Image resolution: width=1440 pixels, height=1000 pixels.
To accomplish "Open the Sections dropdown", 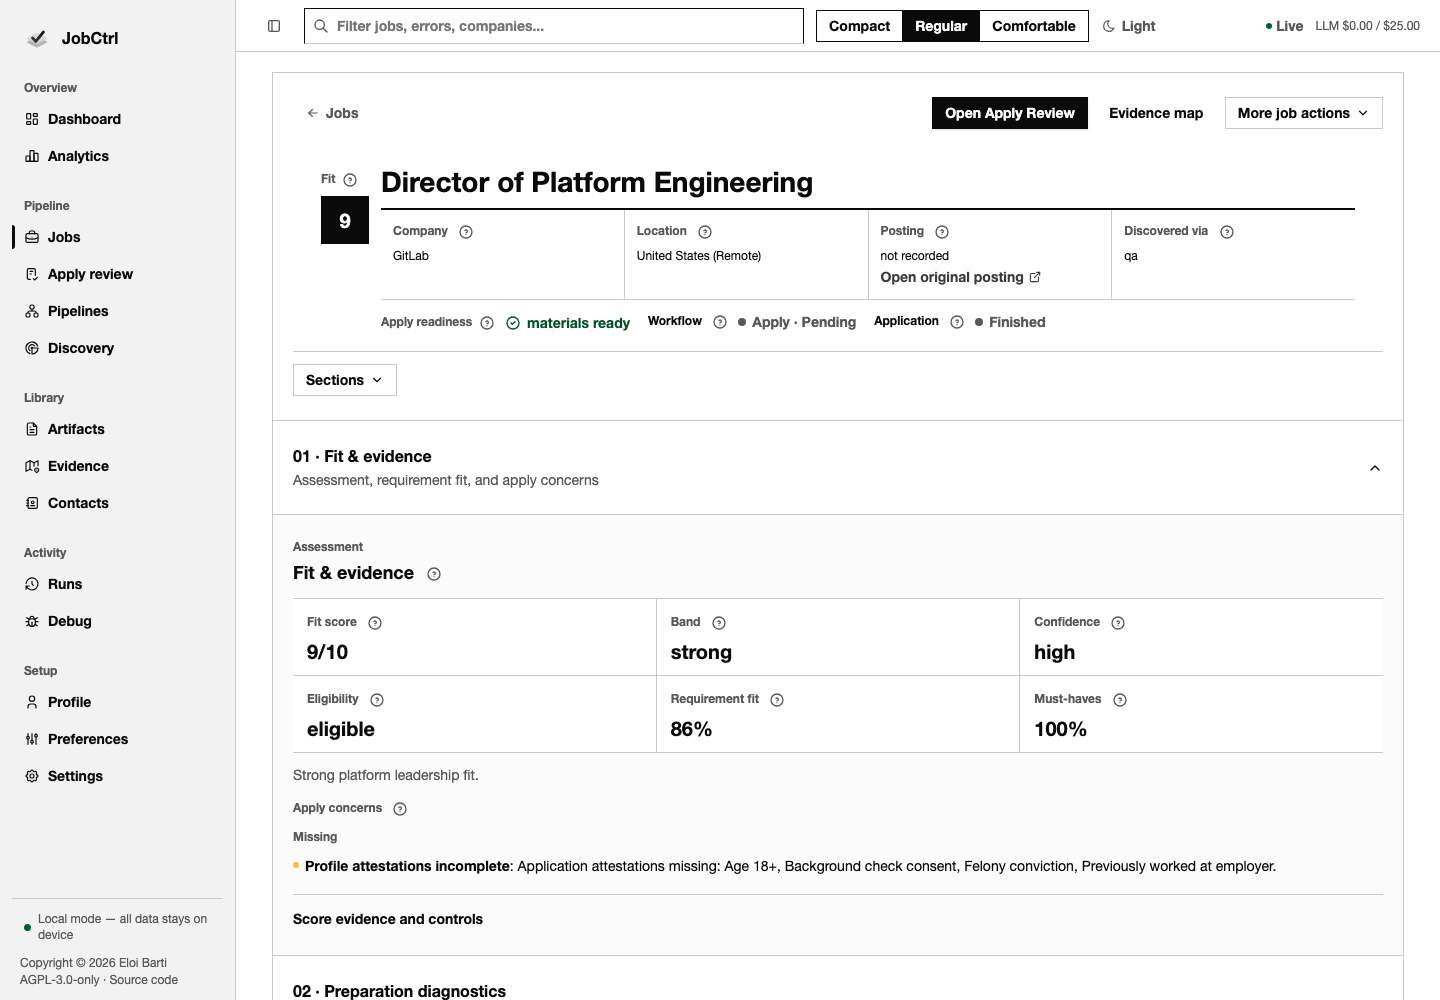I will click(344, 380).
